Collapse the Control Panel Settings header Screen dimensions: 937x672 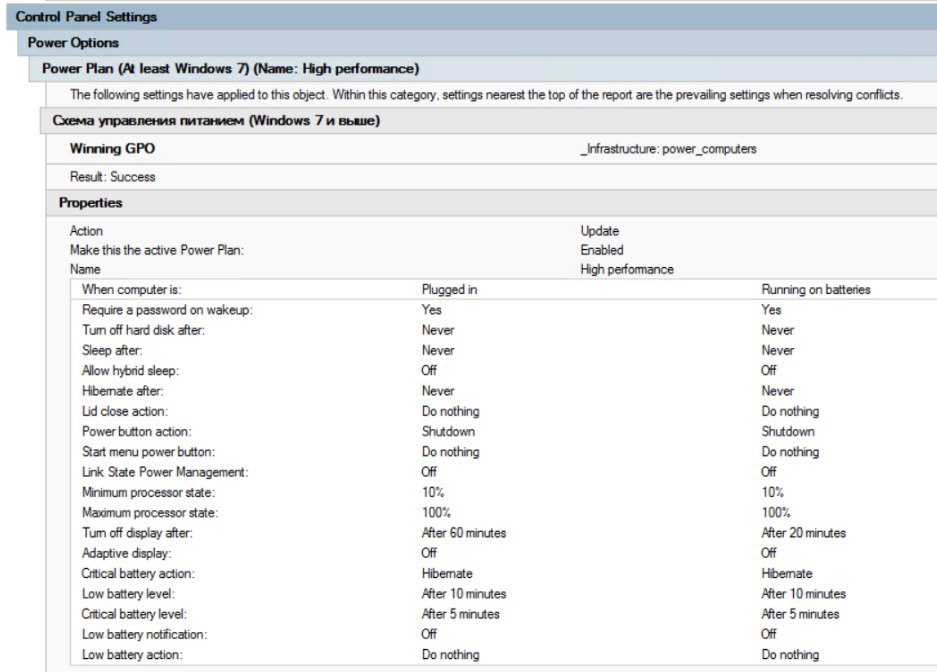tap(471, 17)
